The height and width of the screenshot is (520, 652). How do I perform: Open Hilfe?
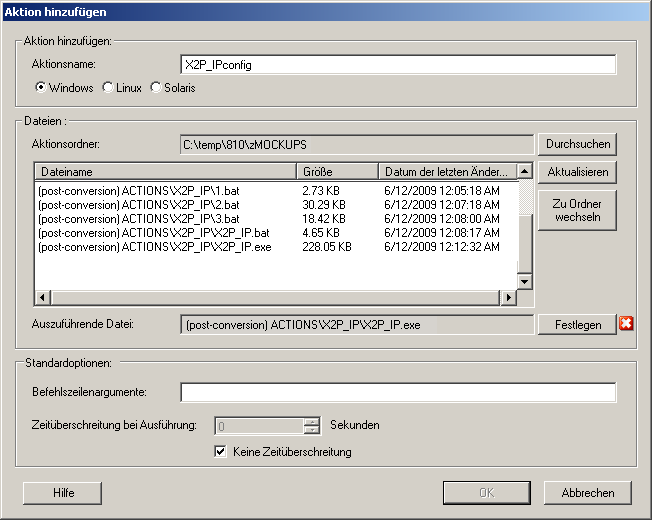(x=63, y=493)
